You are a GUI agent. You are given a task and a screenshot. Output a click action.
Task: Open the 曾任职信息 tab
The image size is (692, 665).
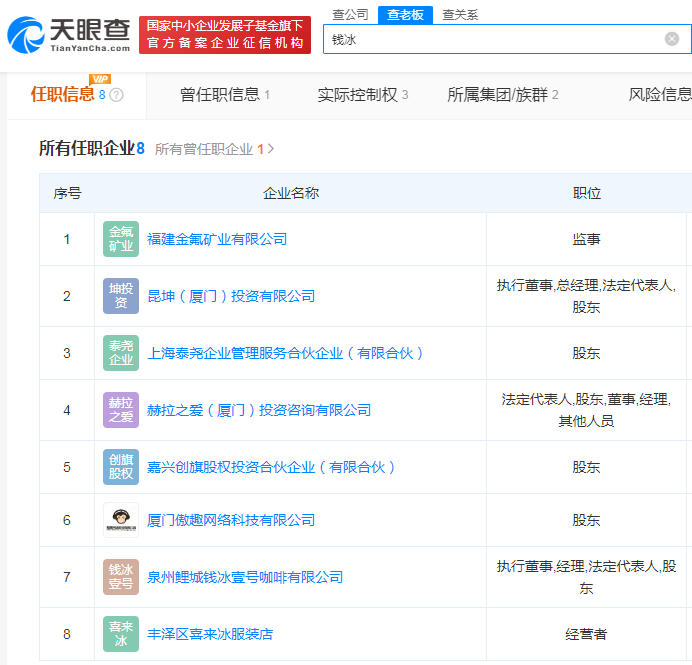(225, 95)
